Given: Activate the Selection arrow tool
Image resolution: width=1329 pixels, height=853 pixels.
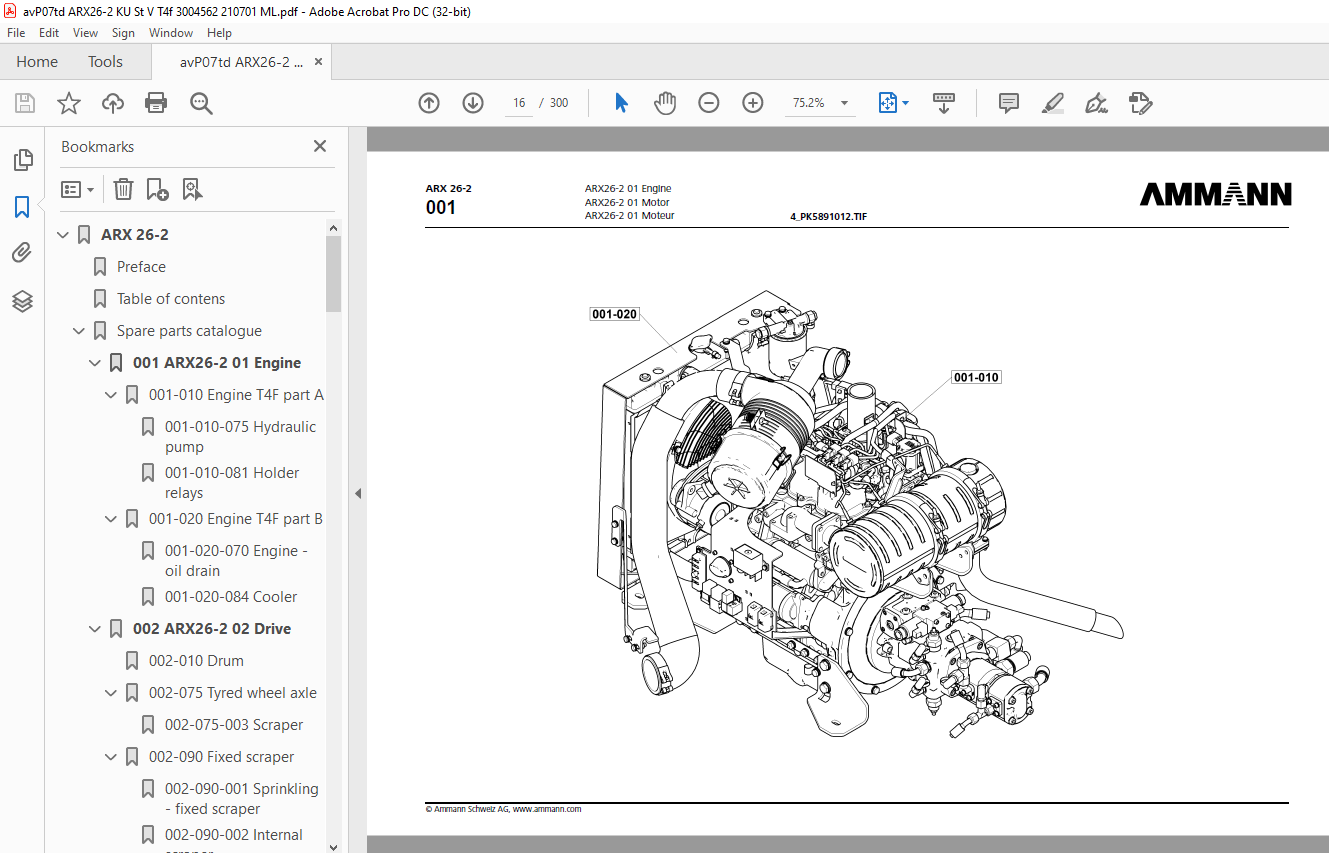Looking at the screenshot, I should coord(621,103).
